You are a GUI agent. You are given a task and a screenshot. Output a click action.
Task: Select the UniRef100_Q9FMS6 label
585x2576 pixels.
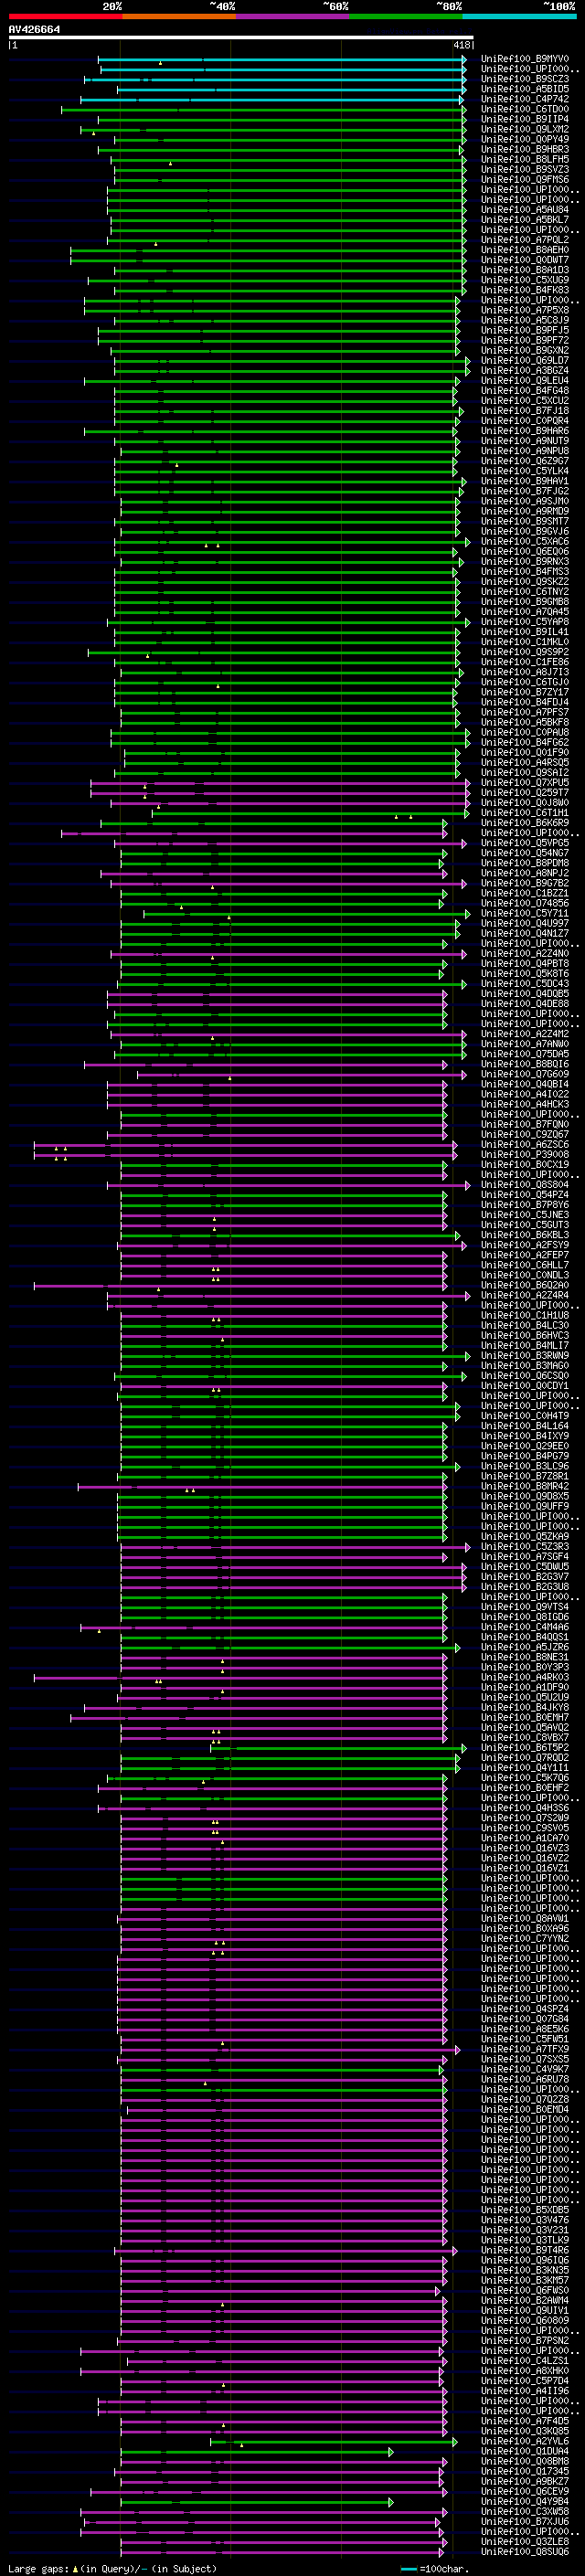pos(524,180)
